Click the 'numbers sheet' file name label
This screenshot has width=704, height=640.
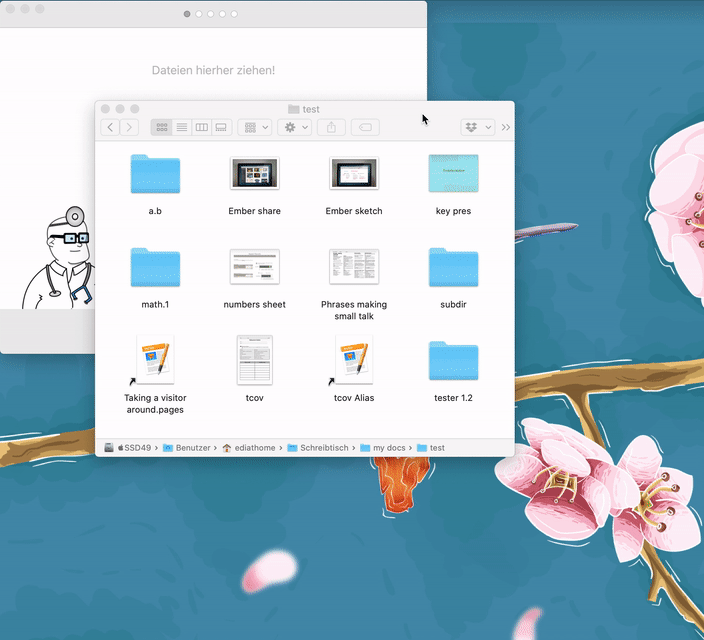tap(255, 305)
